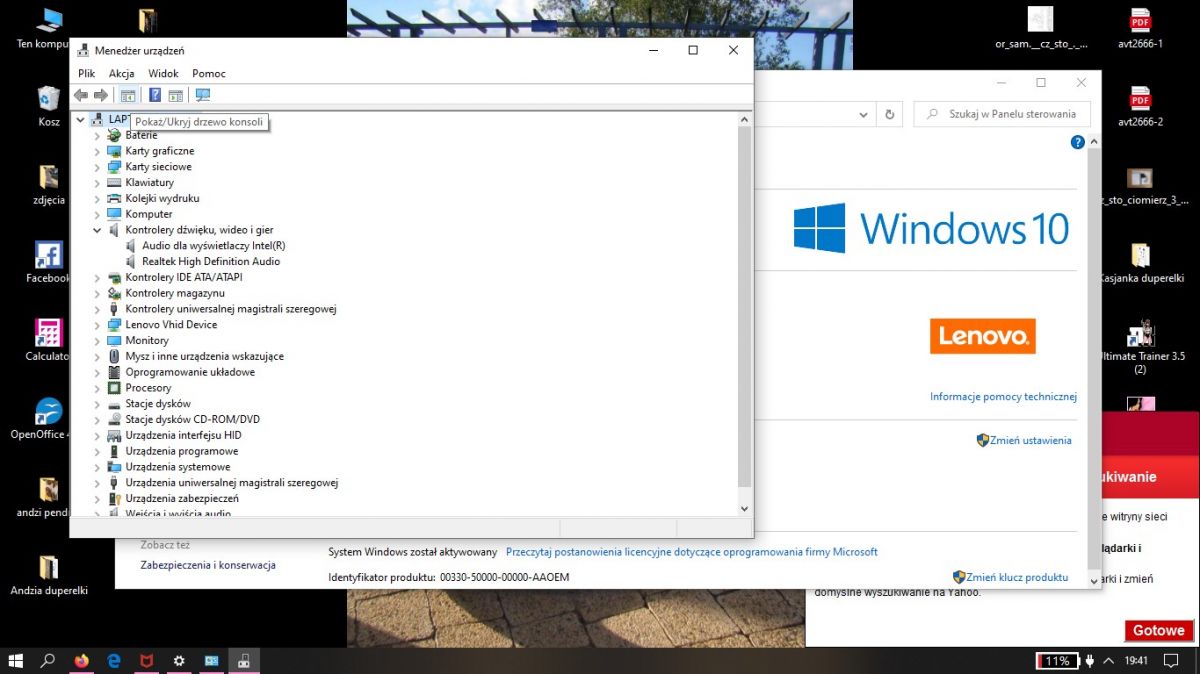Select the zdjęcia folder on desktop
Image resolution: width=1200 pixels, height=674 pixels.
[49, 184]
